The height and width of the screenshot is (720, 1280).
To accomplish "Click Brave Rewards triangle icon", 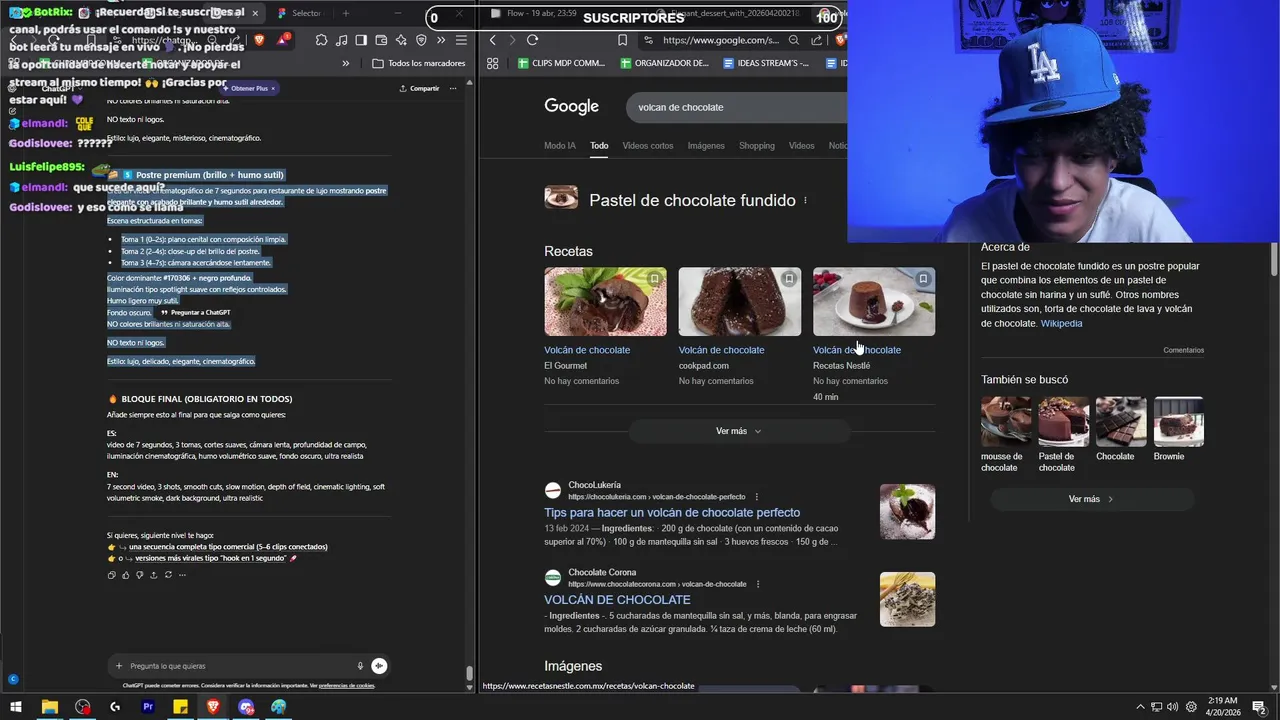I will pos(282,40).
